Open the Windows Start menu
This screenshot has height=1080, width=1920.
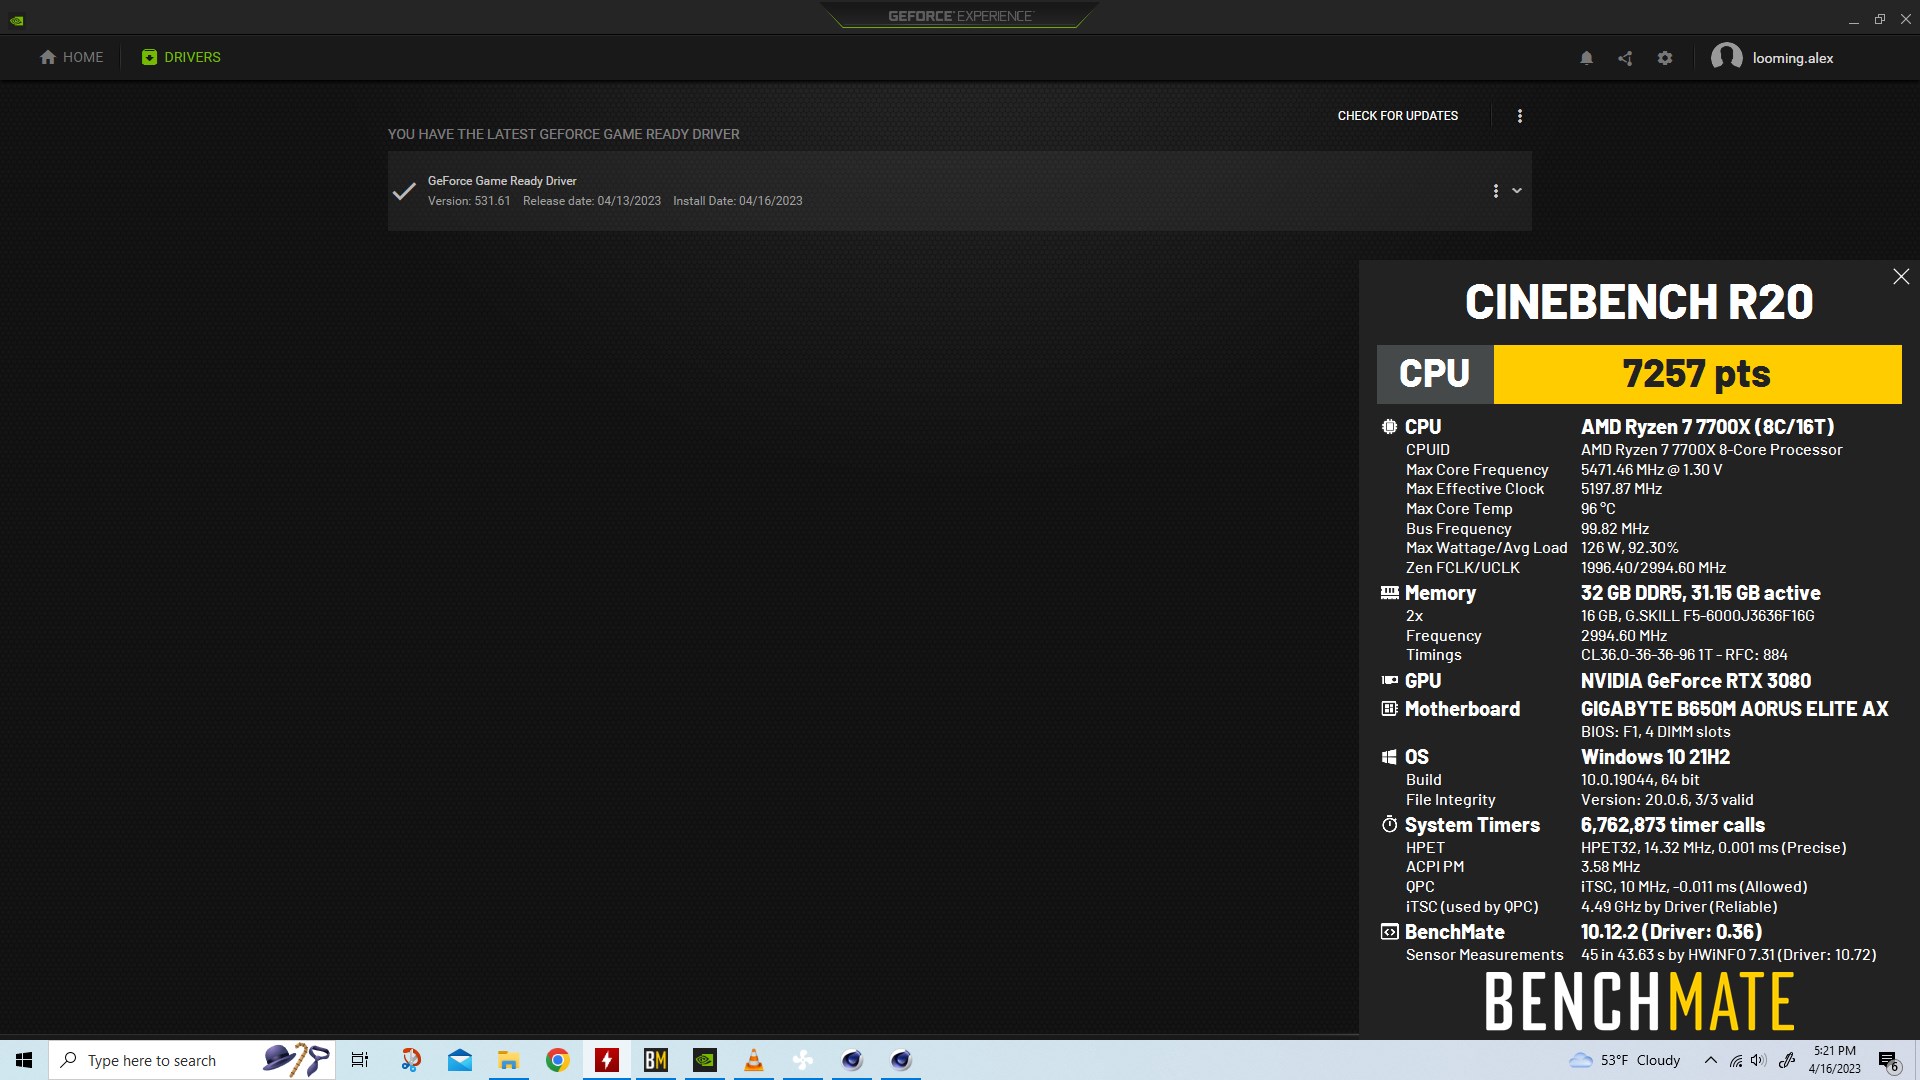pyautogui.click(x=24, y=1060)
